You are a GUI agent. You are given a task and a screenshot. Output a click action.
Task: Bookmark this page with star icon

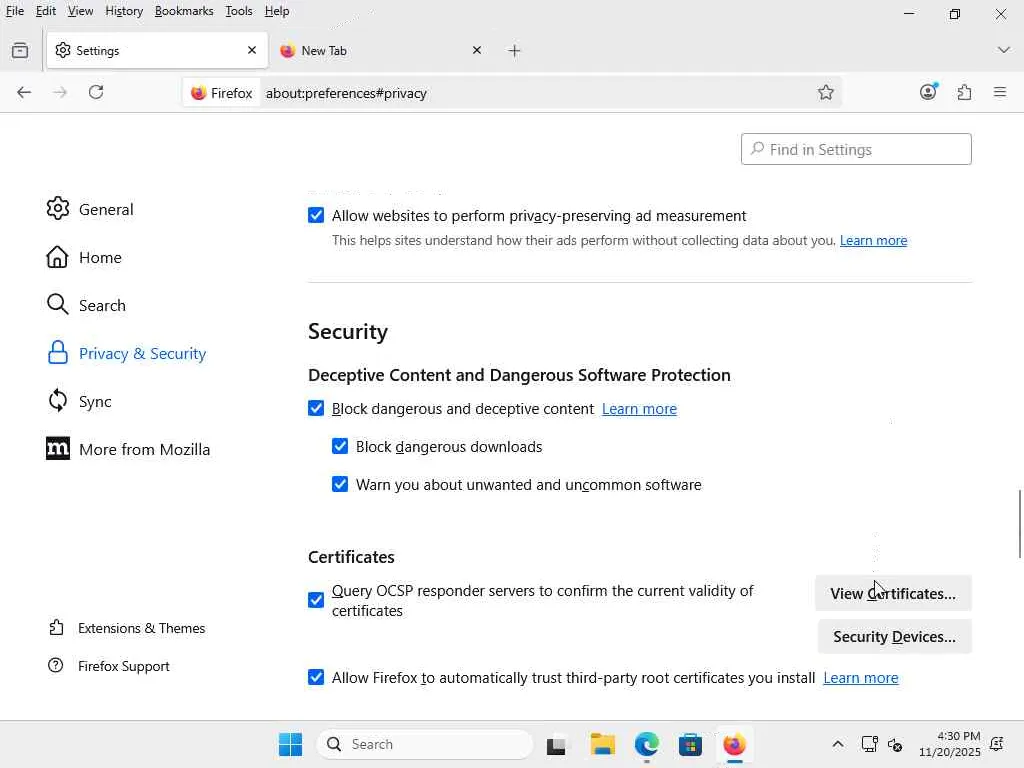point(826,92)
